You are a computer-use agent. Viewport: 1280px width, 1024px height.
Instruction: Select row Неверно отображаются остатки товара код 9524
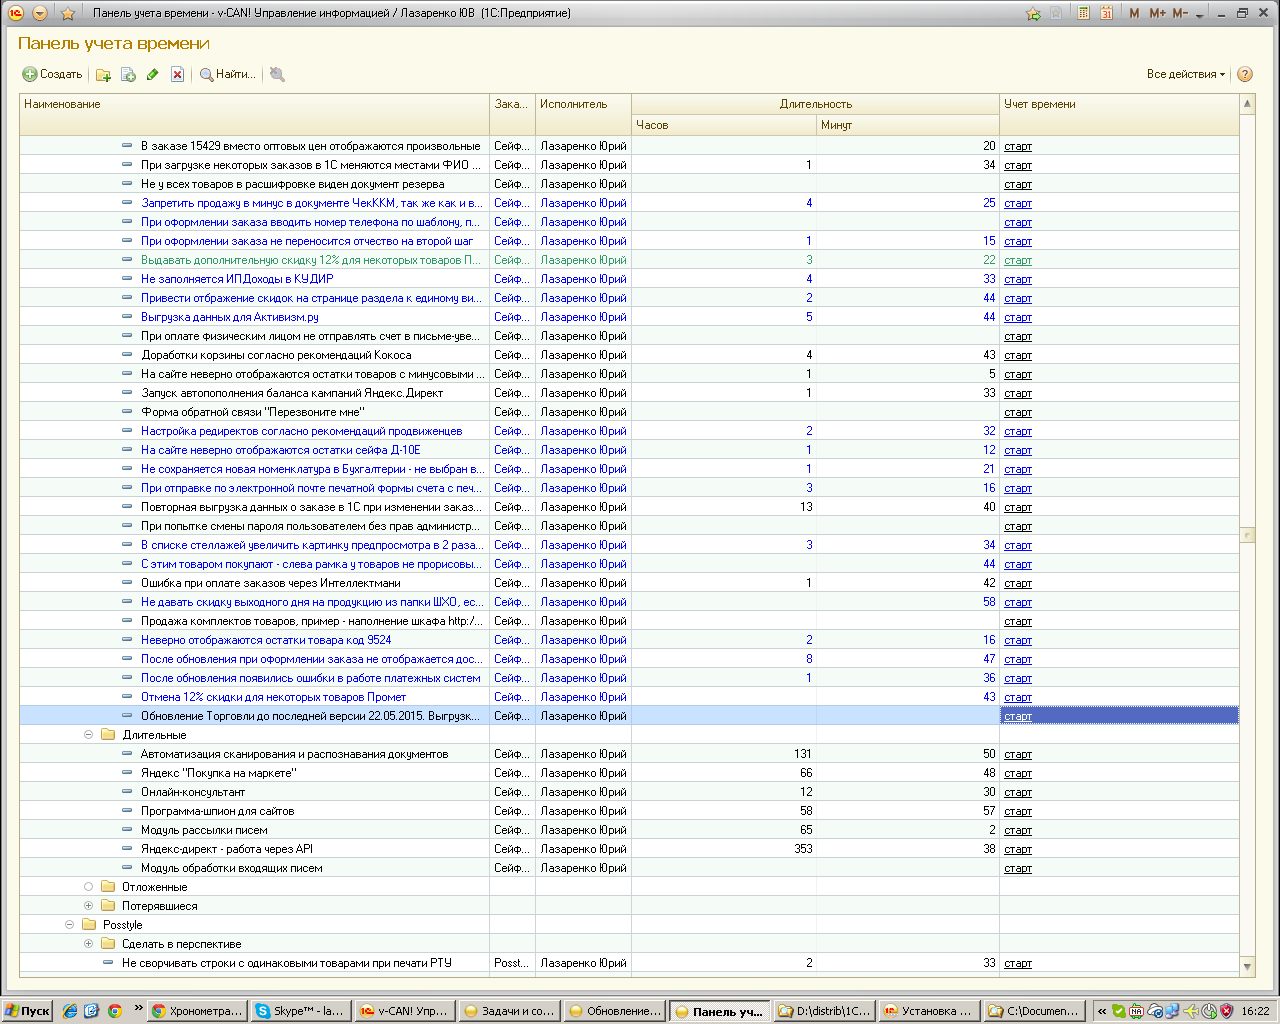point(628,640)
